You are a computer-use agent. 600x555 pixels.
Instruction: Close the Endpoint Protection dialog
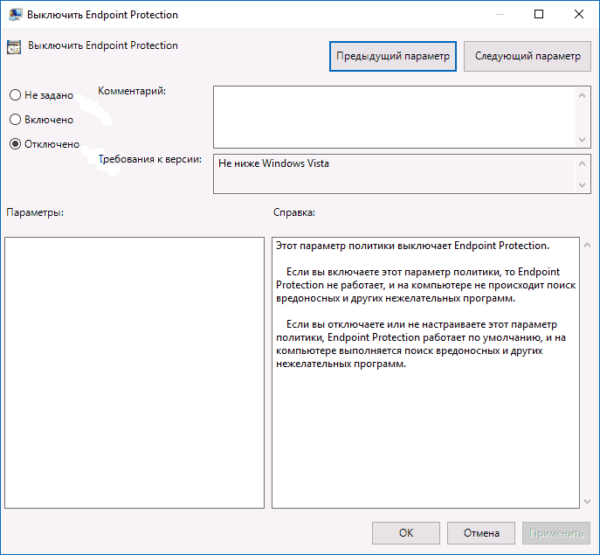click(x=579, y=14)
